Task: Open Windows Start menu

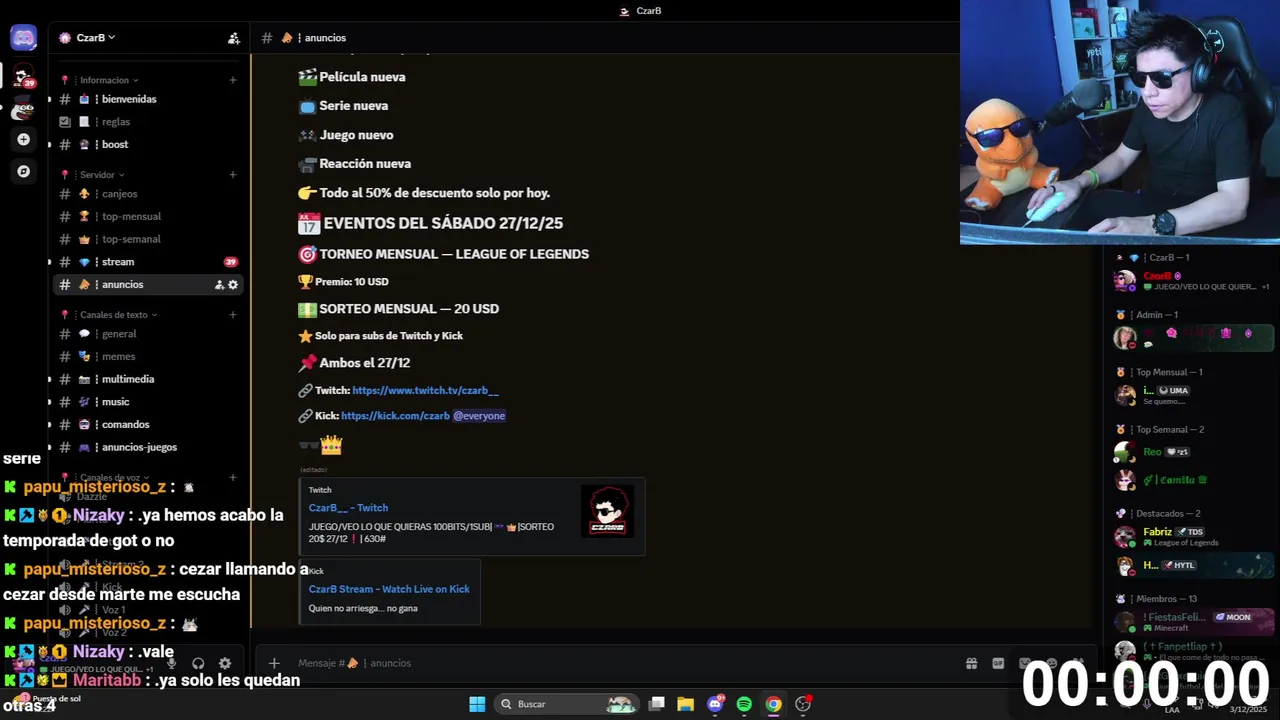Action: [x=477, y=704]
